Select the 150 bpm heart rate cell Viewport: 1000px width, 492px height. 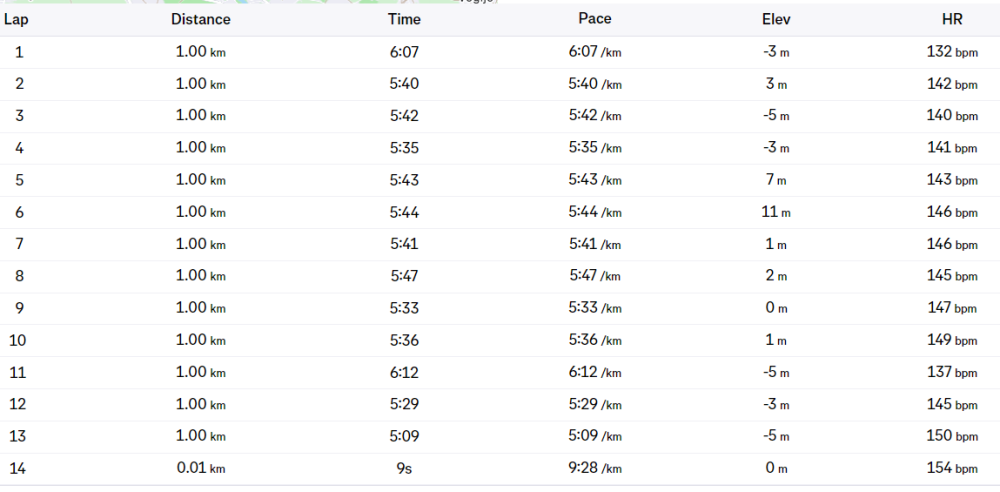[x=952, y=436]
